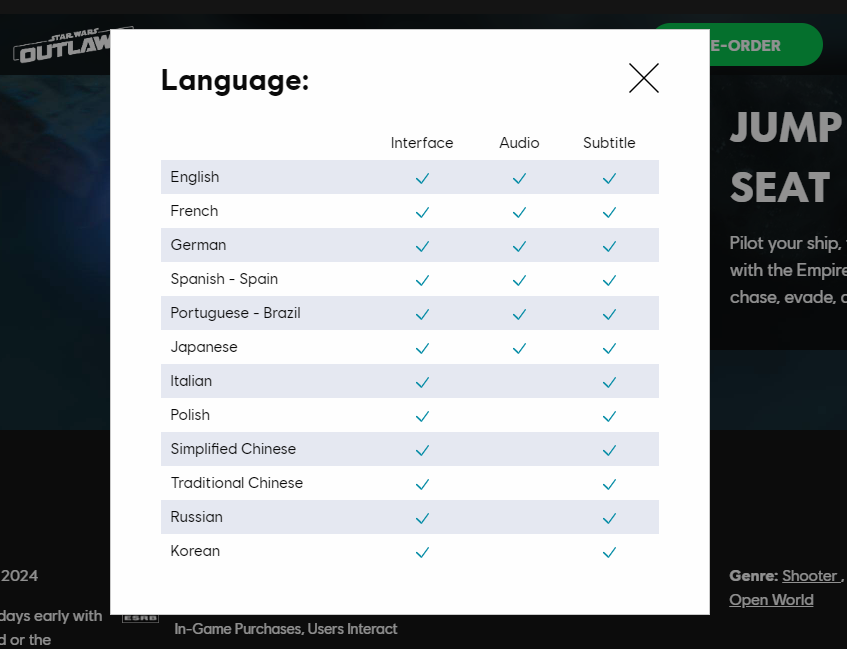Click the Korean Subtitle checkmark
Viewport: 847px width, 649px height.
609,552
